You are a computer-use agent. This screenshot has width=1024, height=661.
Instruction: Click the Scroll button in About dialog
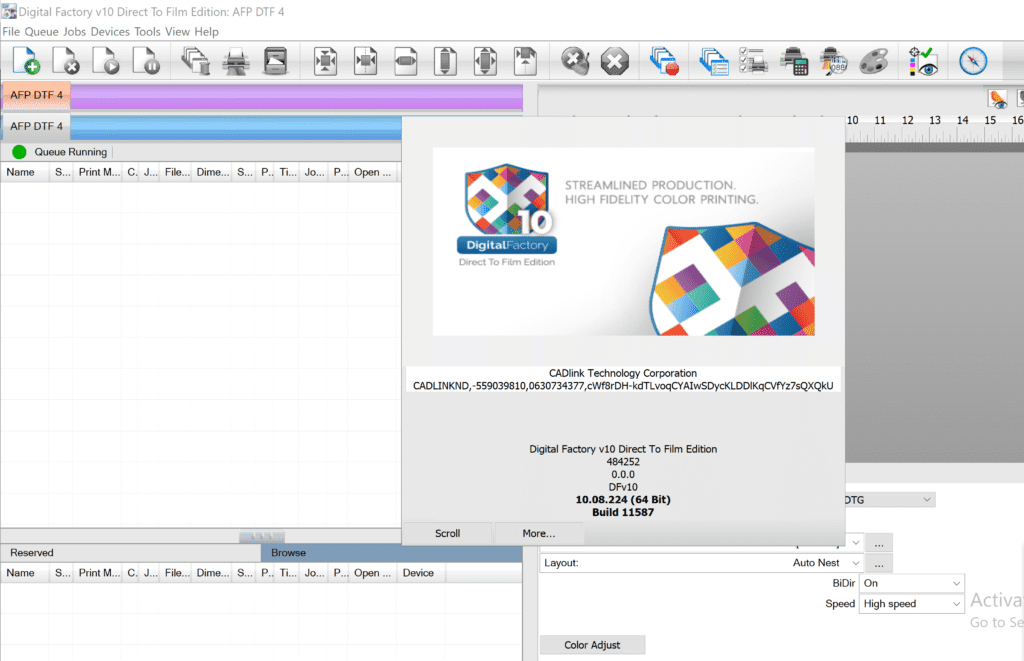447,533
